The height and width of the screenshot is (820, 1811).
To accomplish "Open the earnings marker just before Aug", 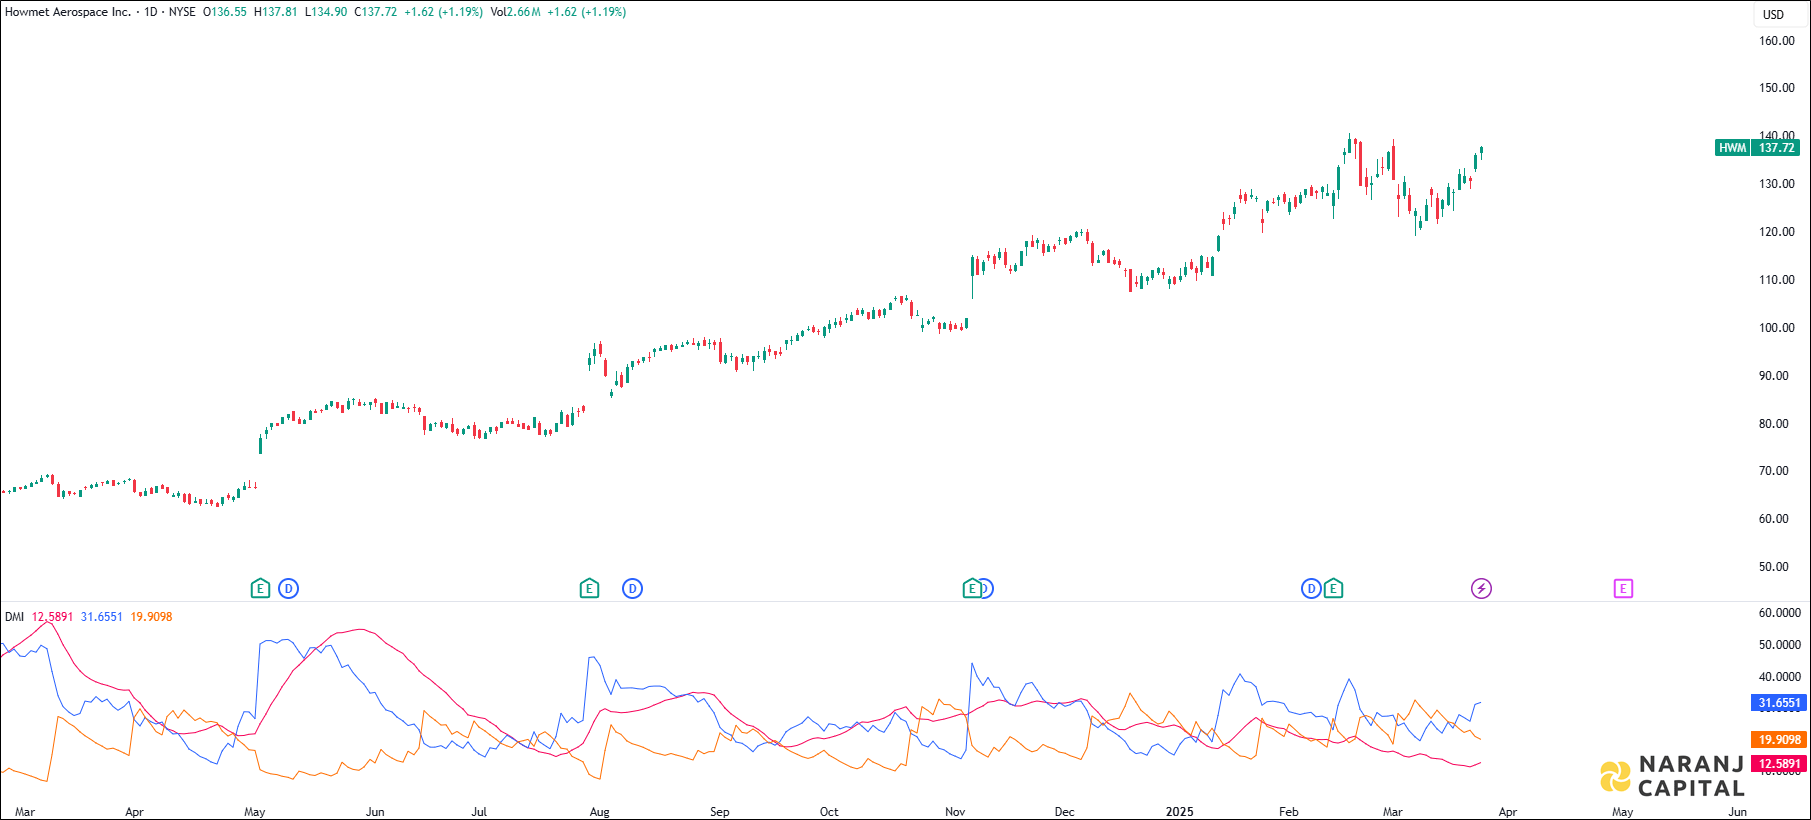I will [589, 588].
